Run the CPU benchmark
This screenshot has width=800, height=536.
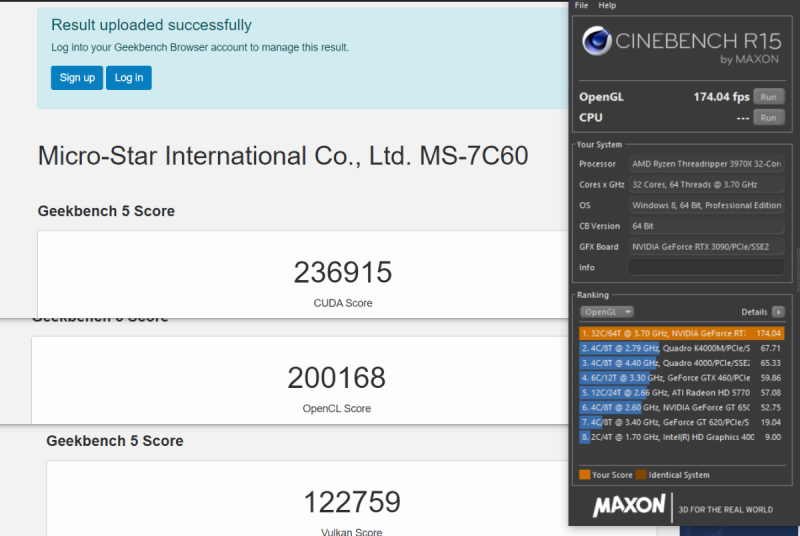(768, 117)
